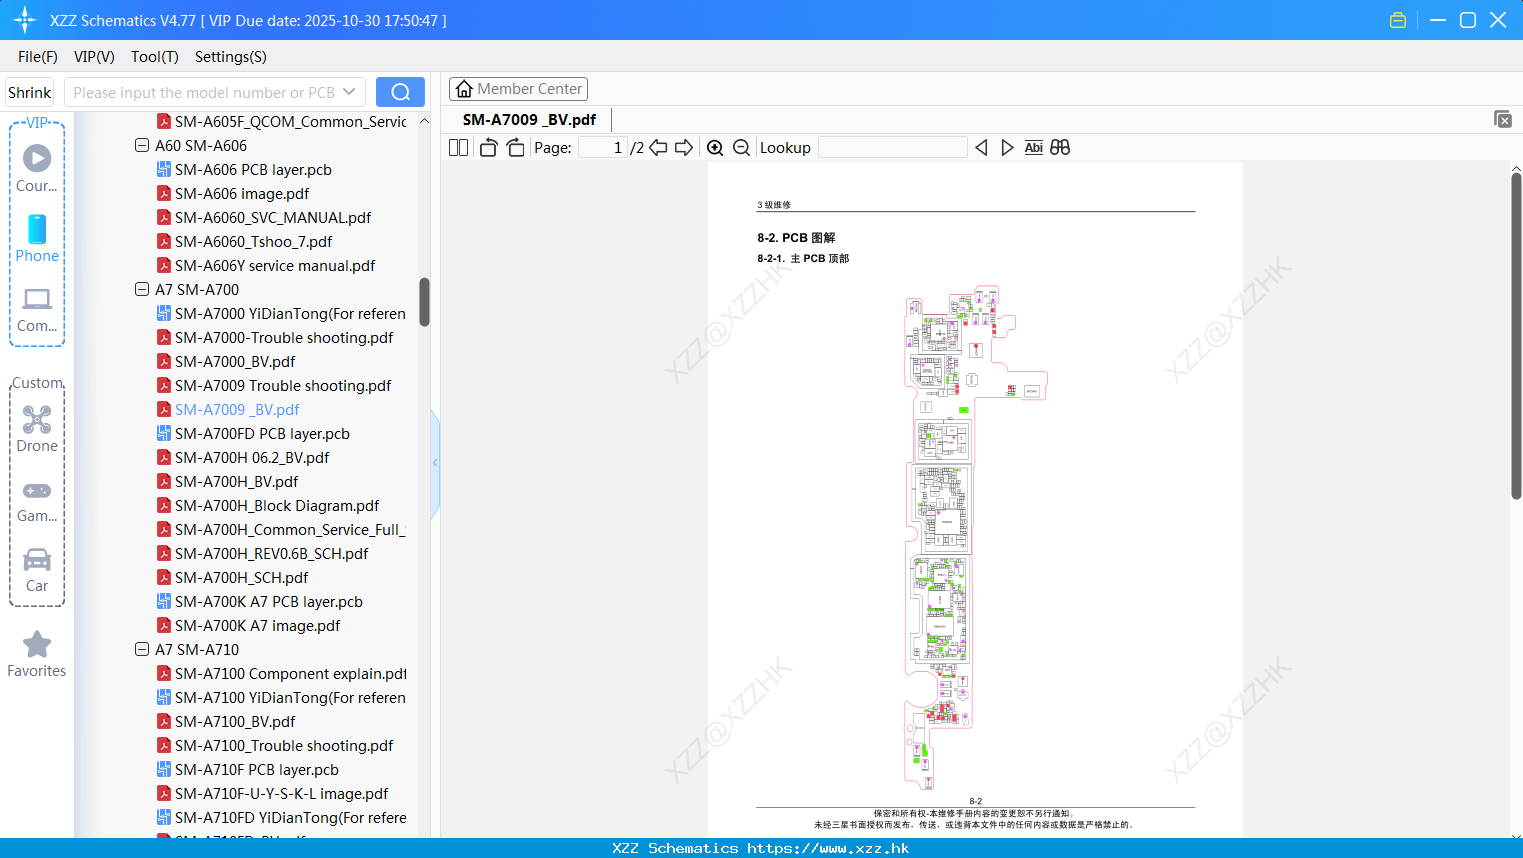Open SM-A6060_SVC_MANUAL.pdf file
The height and width of the screenshot is (858, 1523).
pyautogui.click(x=273, y=217)
